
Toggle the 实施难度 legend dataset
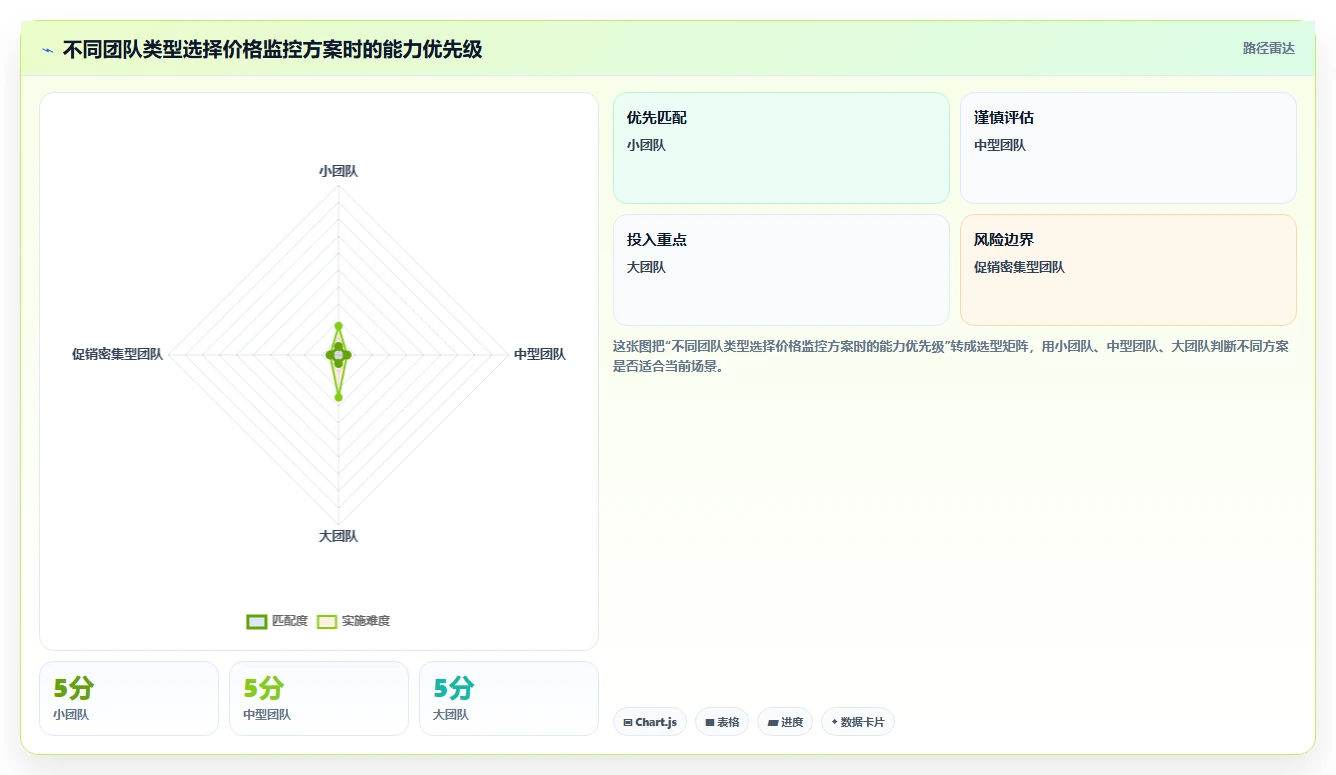353,621
